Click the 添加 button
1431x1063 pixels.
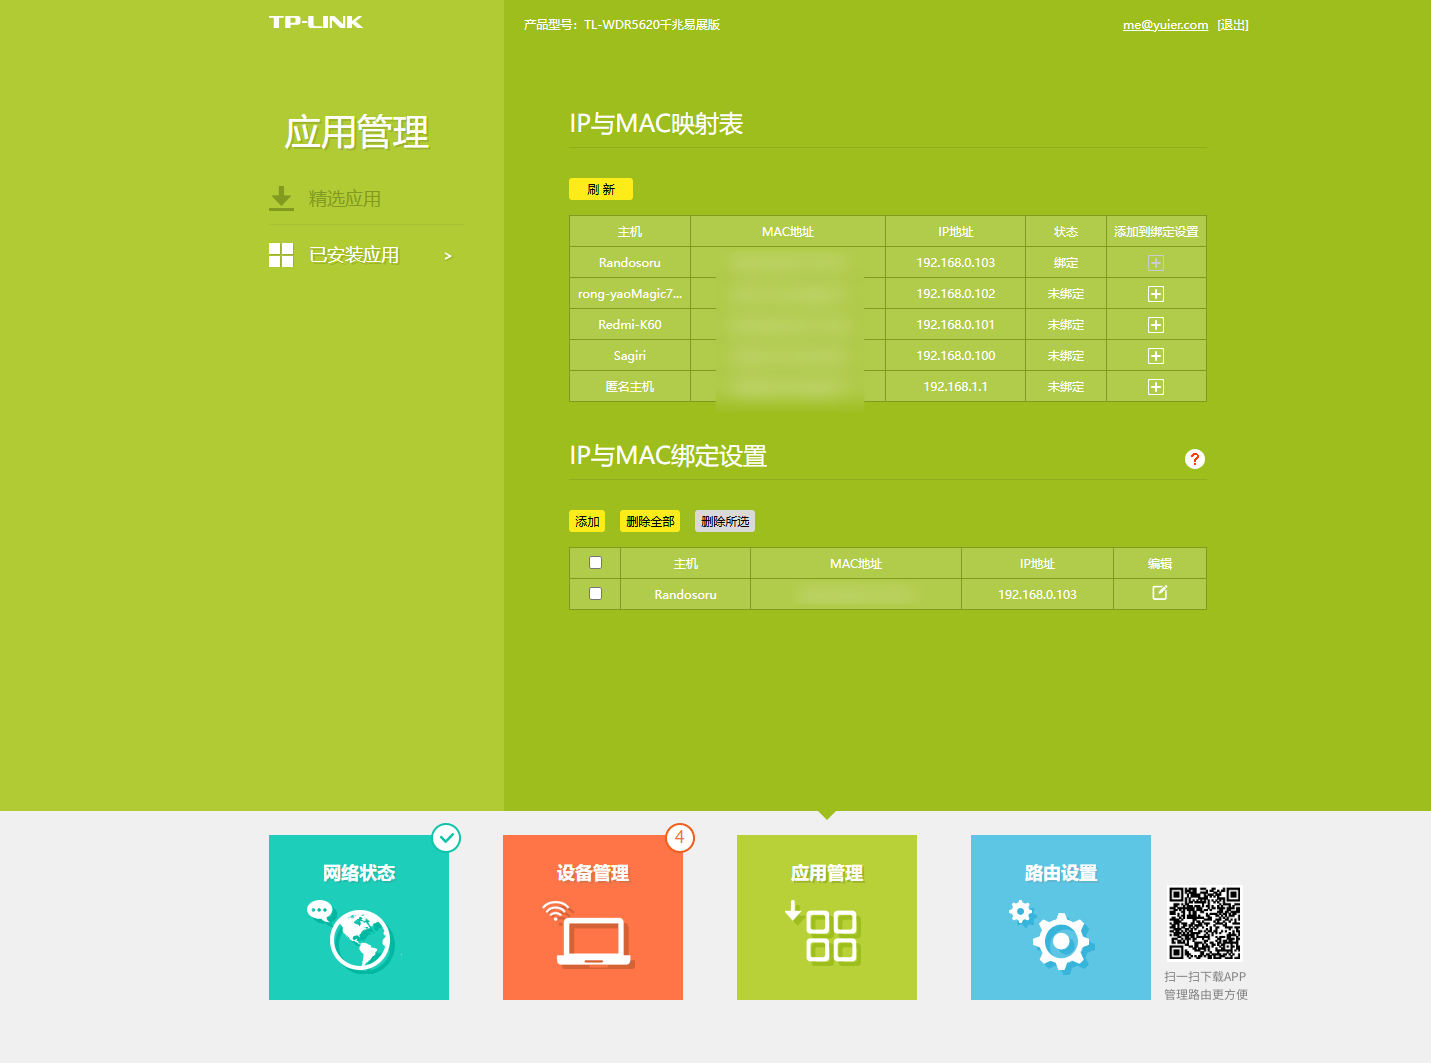(587, 521)
